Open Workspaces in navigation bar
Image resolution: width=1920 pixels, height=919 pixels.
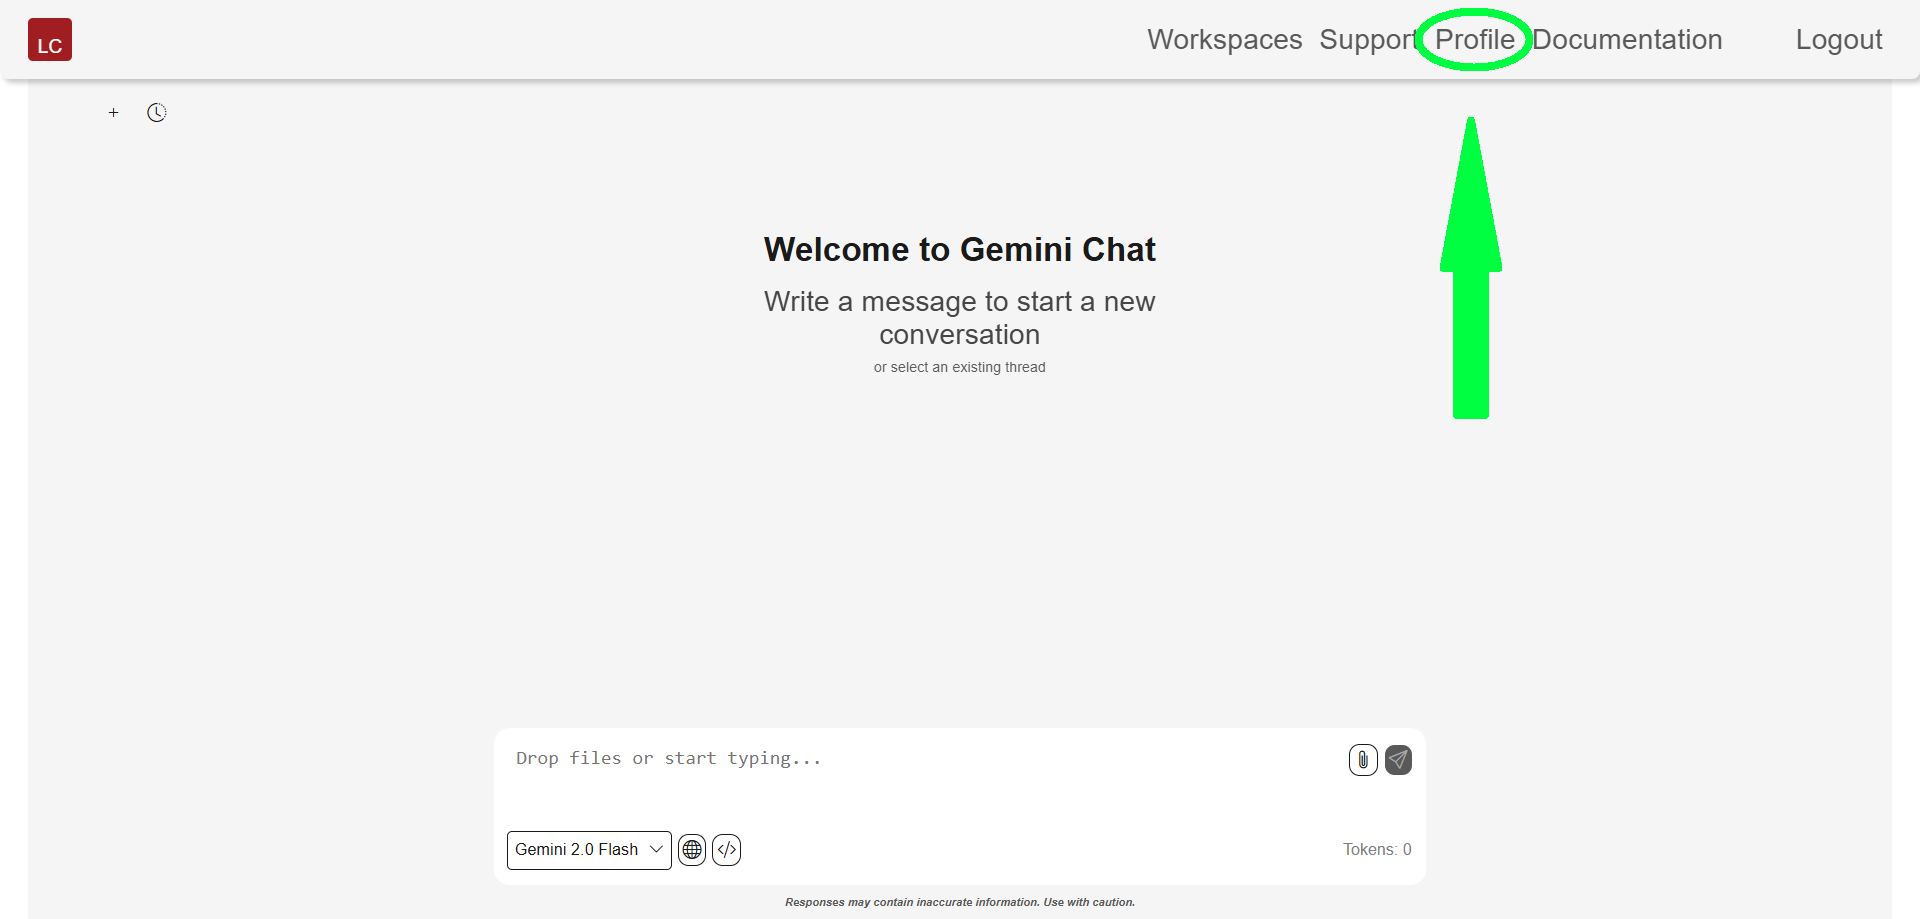pyautogui.click(x=1225, y=39)
